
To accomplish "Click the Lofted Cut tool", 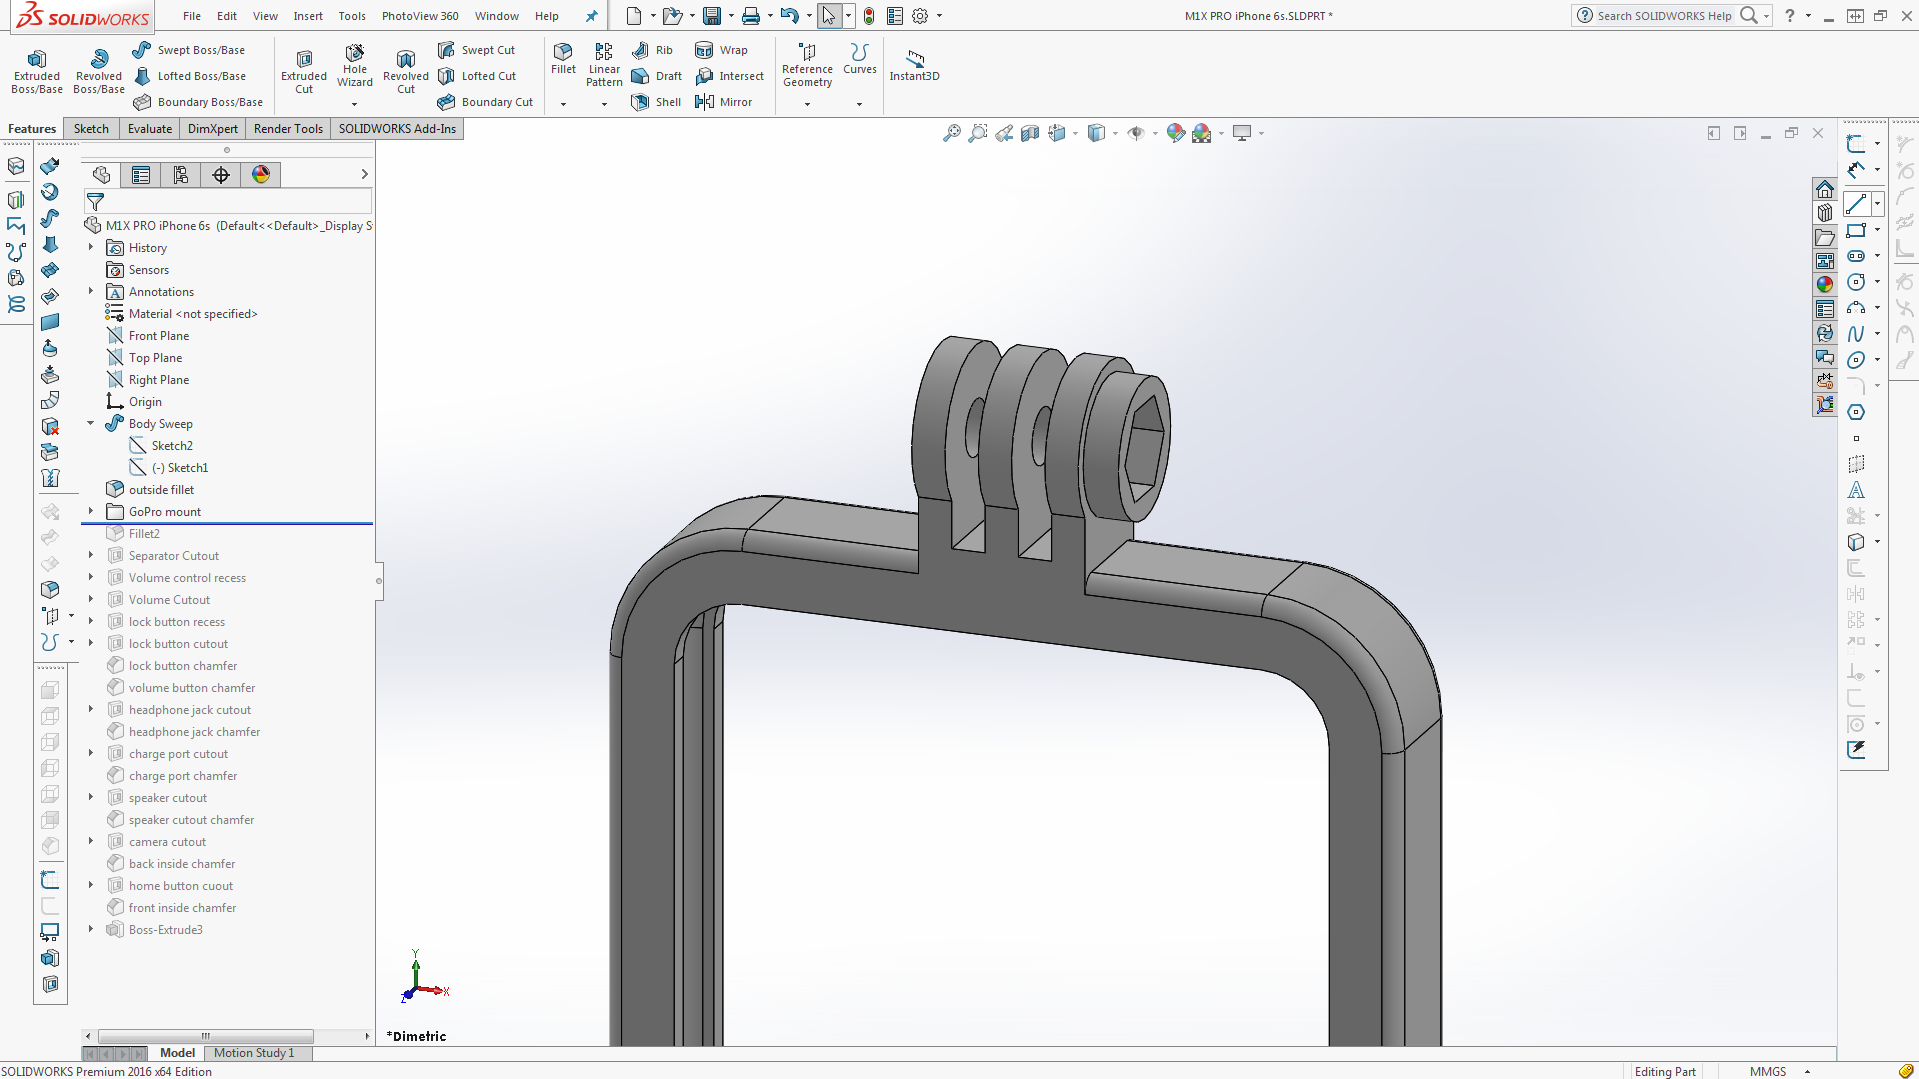I will pos(477,76).
